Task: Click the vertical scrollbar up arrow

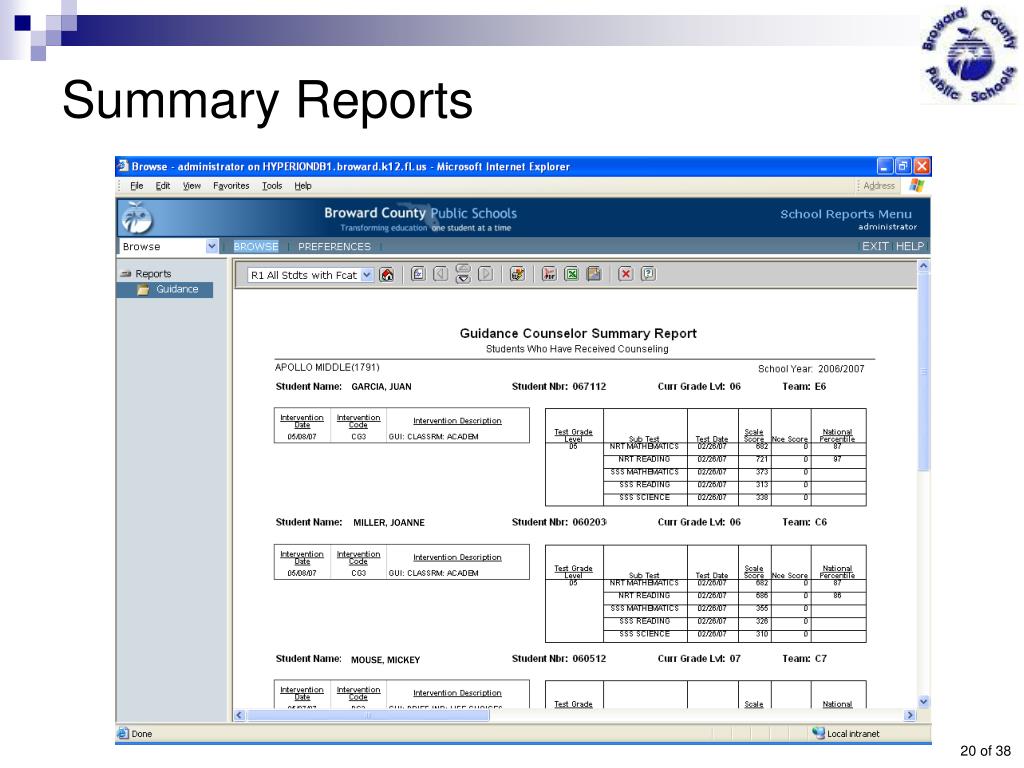Action: [923, 266]
